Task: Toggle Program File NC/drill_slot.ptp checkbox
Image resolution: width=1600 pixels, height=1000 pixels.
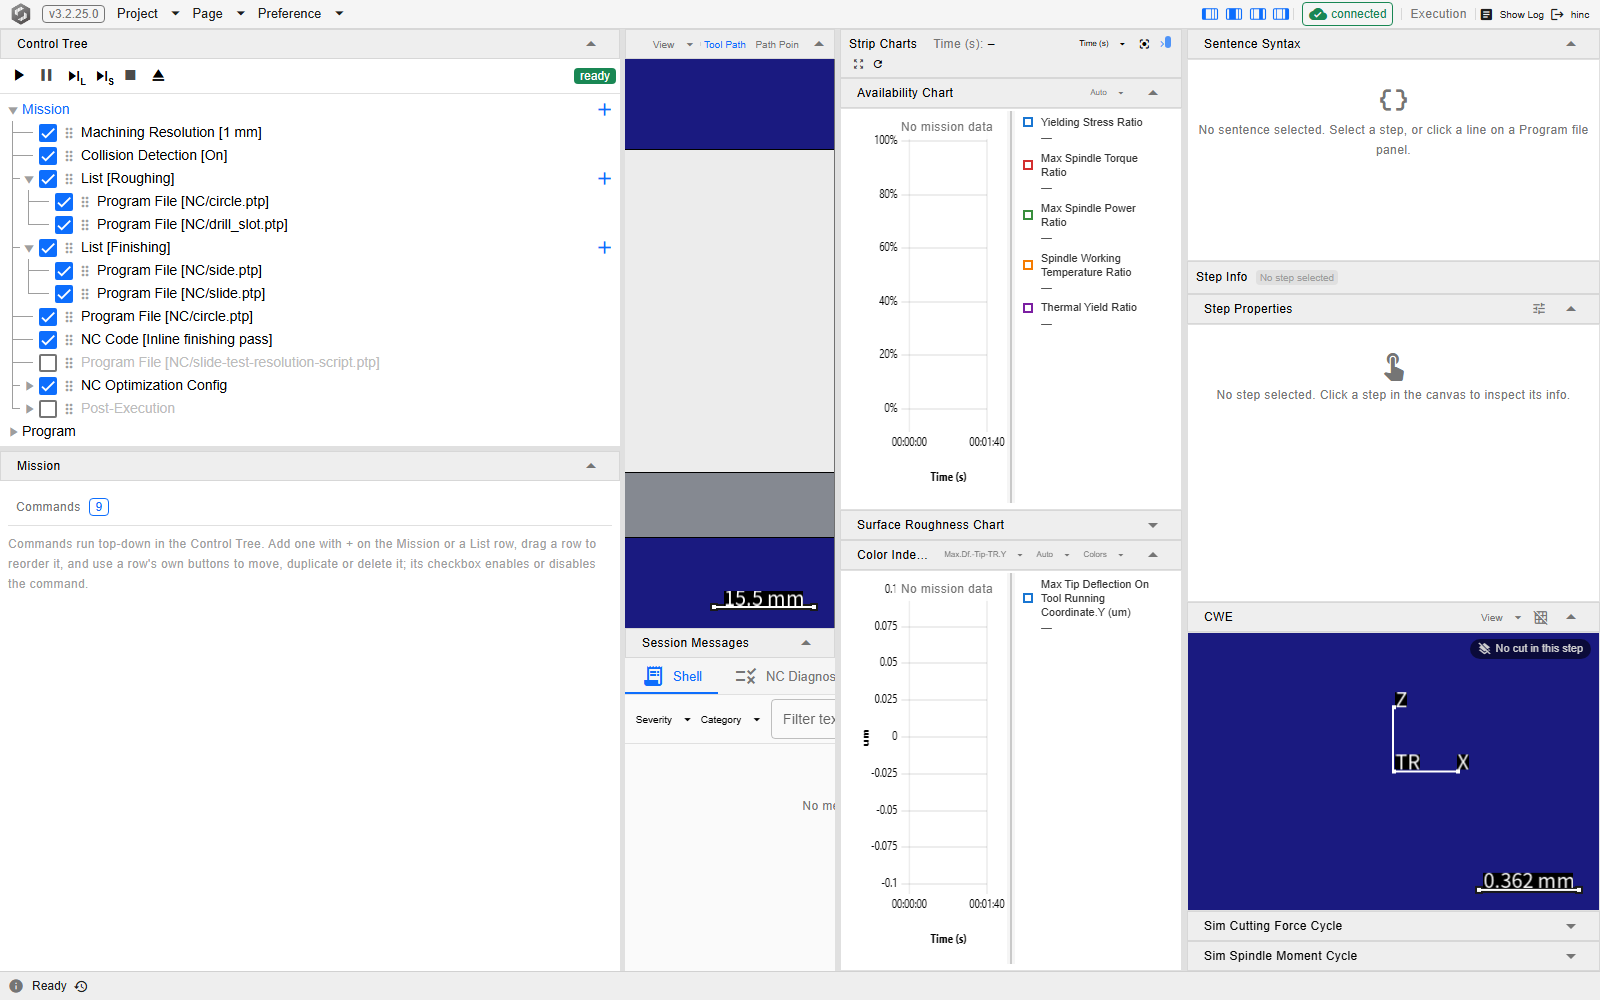Action: [x=64, y=224]
